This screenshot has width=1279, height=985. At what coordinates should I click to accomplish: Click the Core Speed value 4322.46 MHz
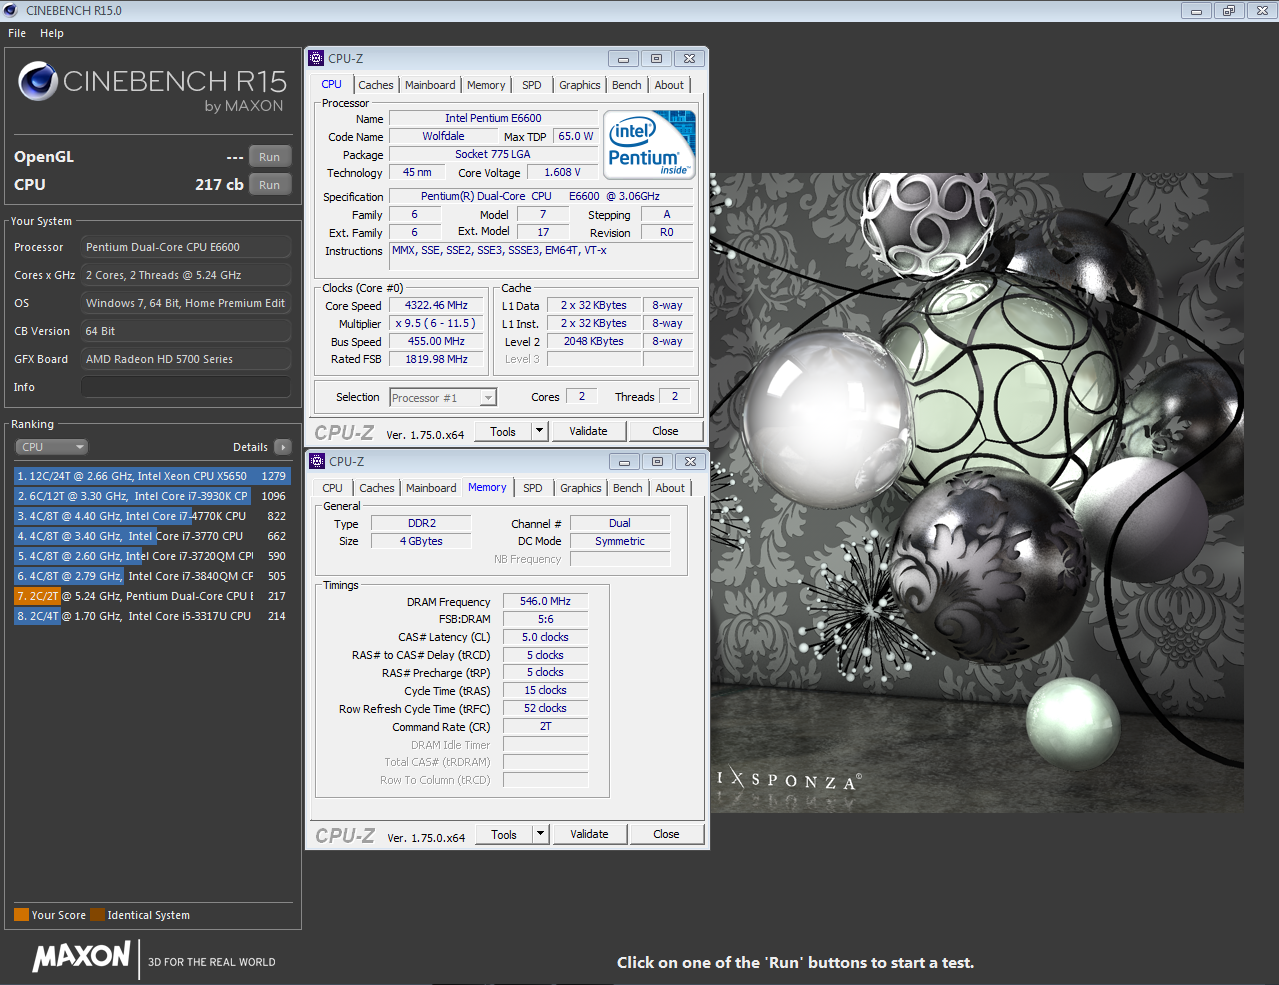pos(436,306)
